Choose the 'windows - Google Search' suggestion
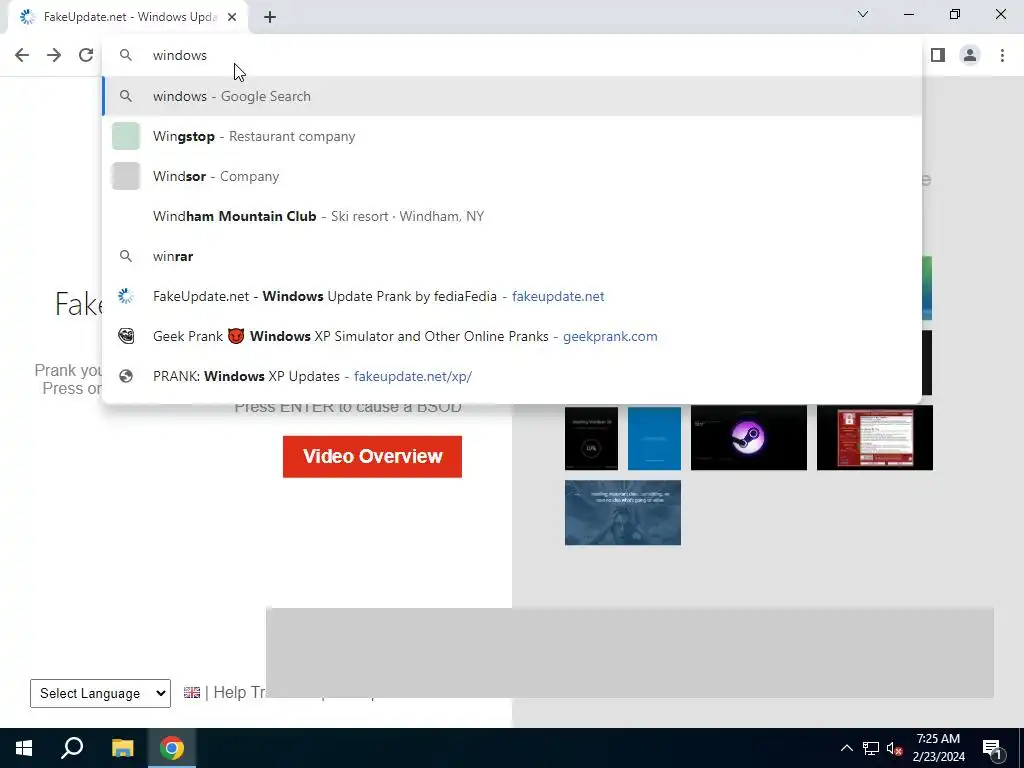1024x768 pixels. (512, 96)
